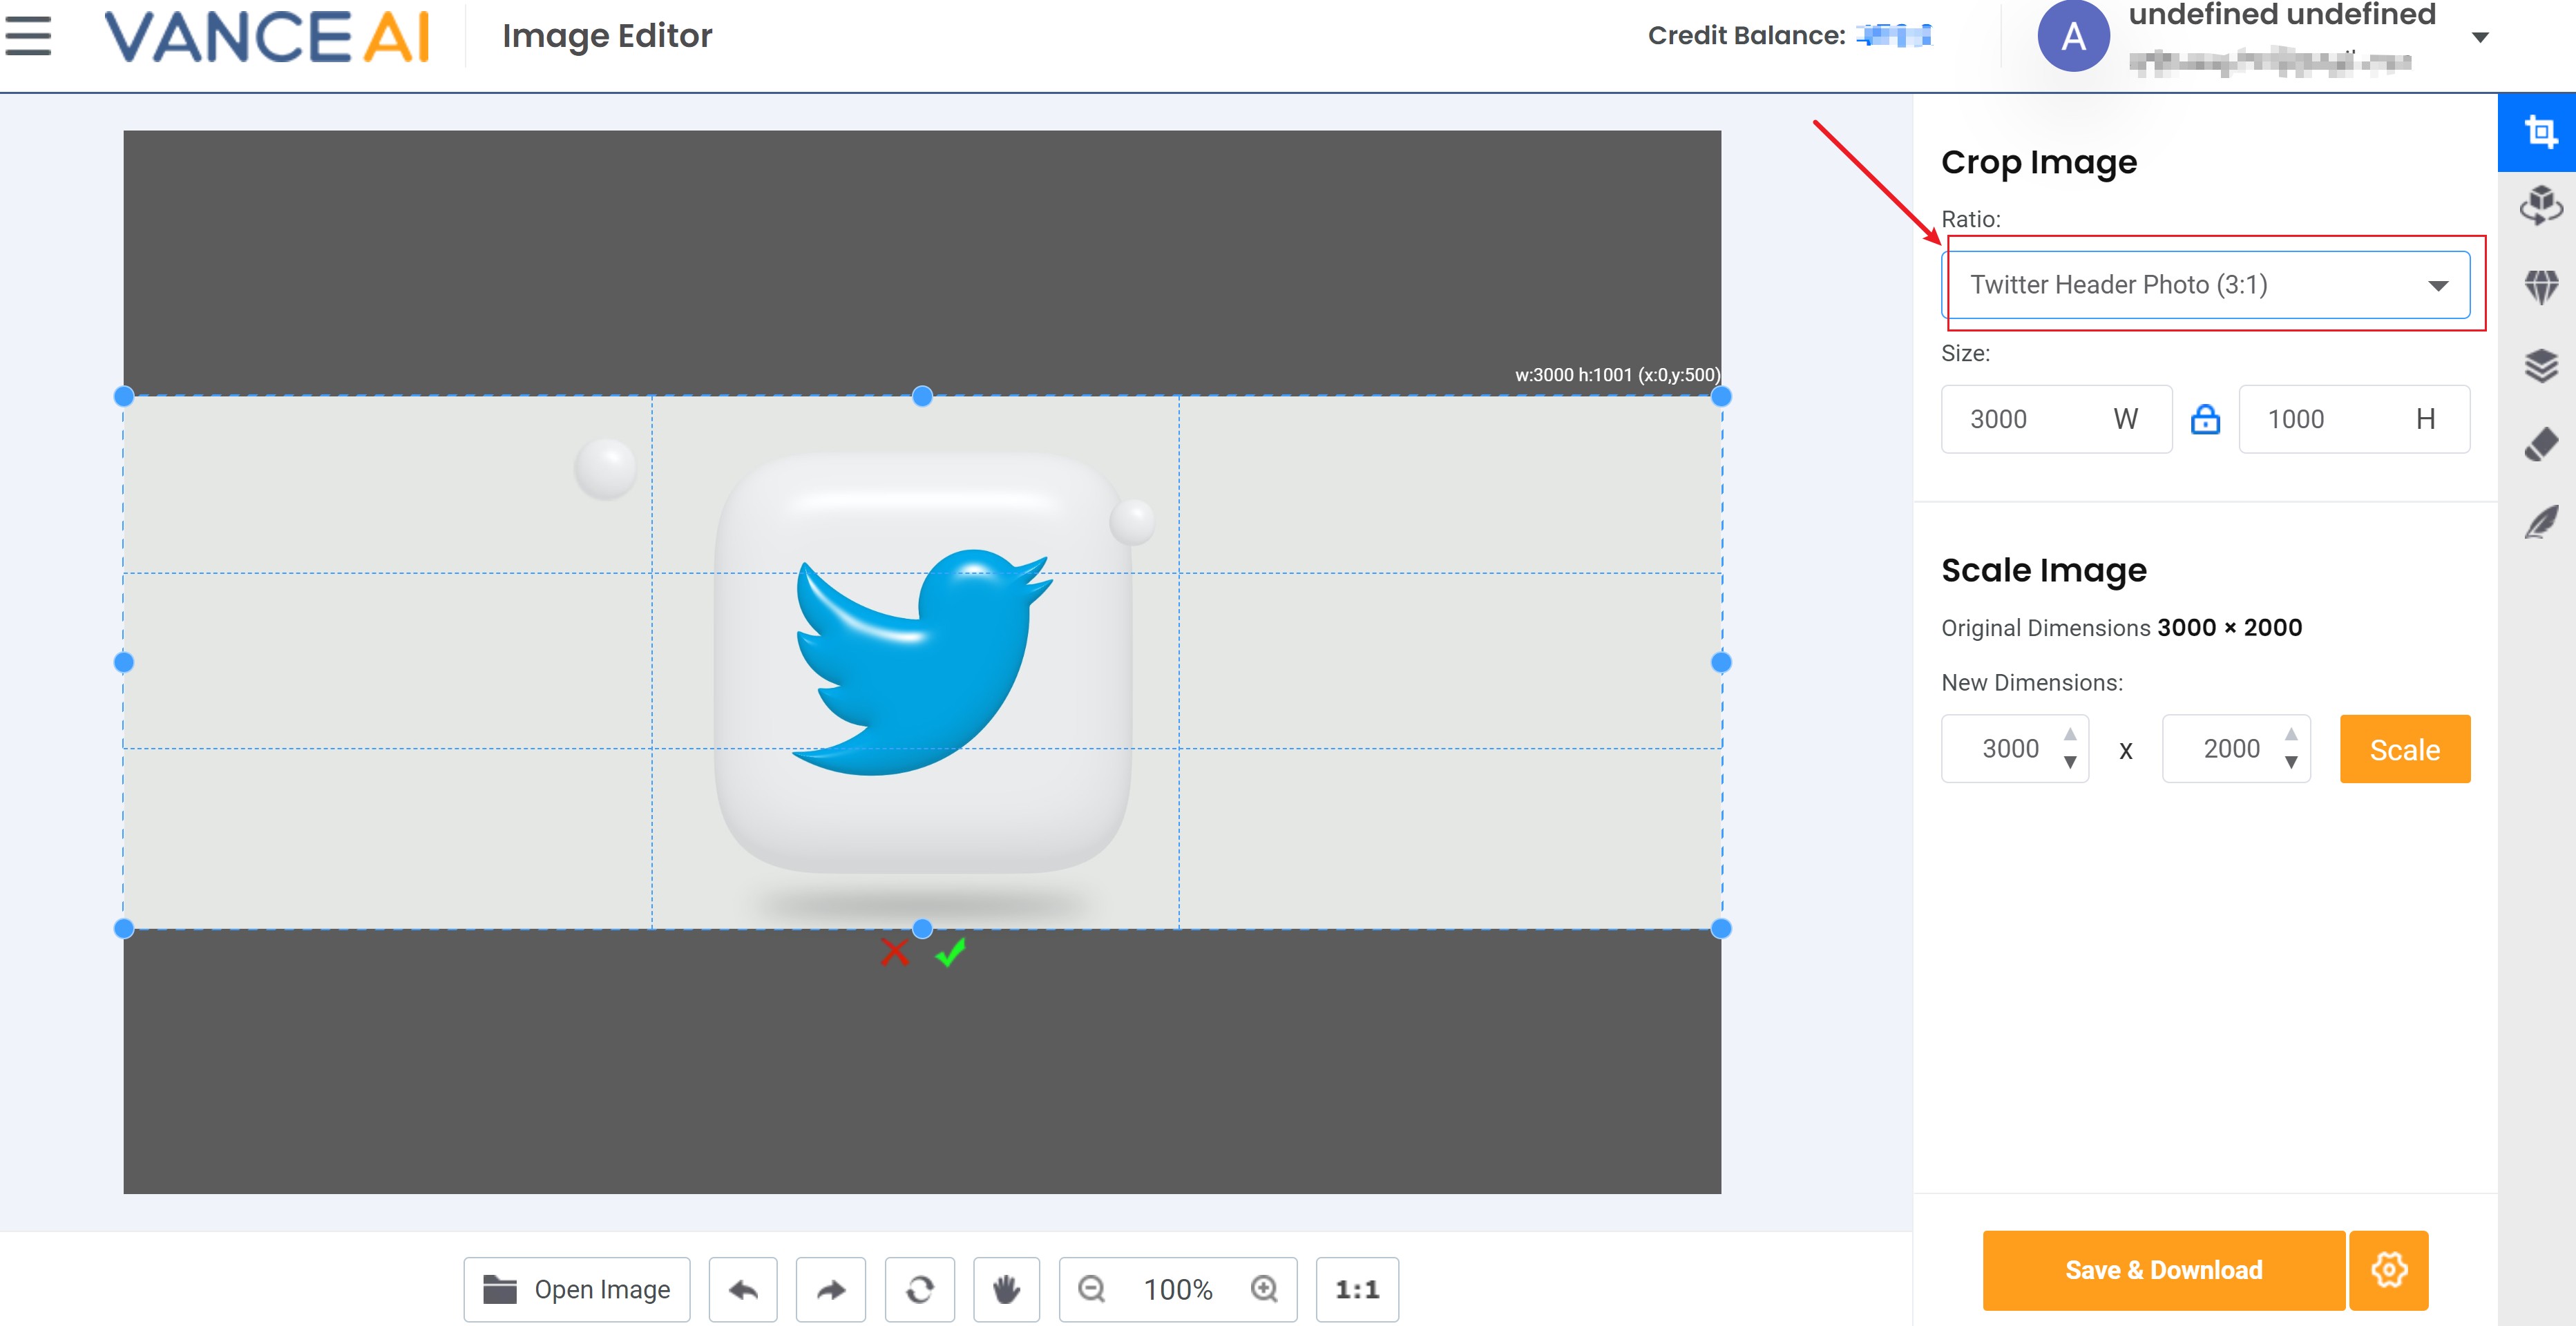Click Save & Download button
The height and width of the screenshot is (1326, 2576).
(2163, 1270)
